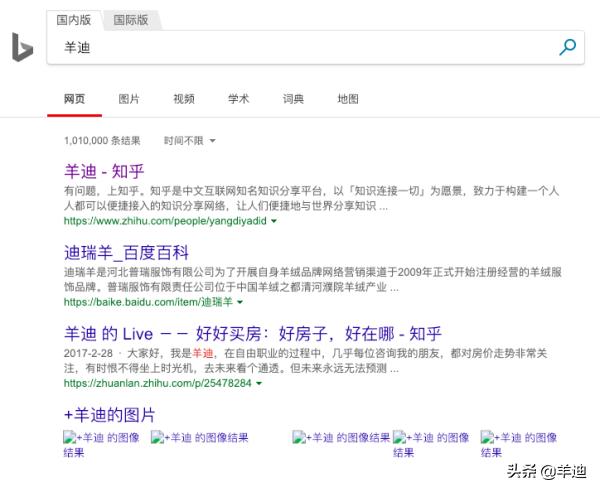Expand the 时间不限 time filter dropdown
The height and width of the screenshot is (492, 600).
tap(190, 141)
